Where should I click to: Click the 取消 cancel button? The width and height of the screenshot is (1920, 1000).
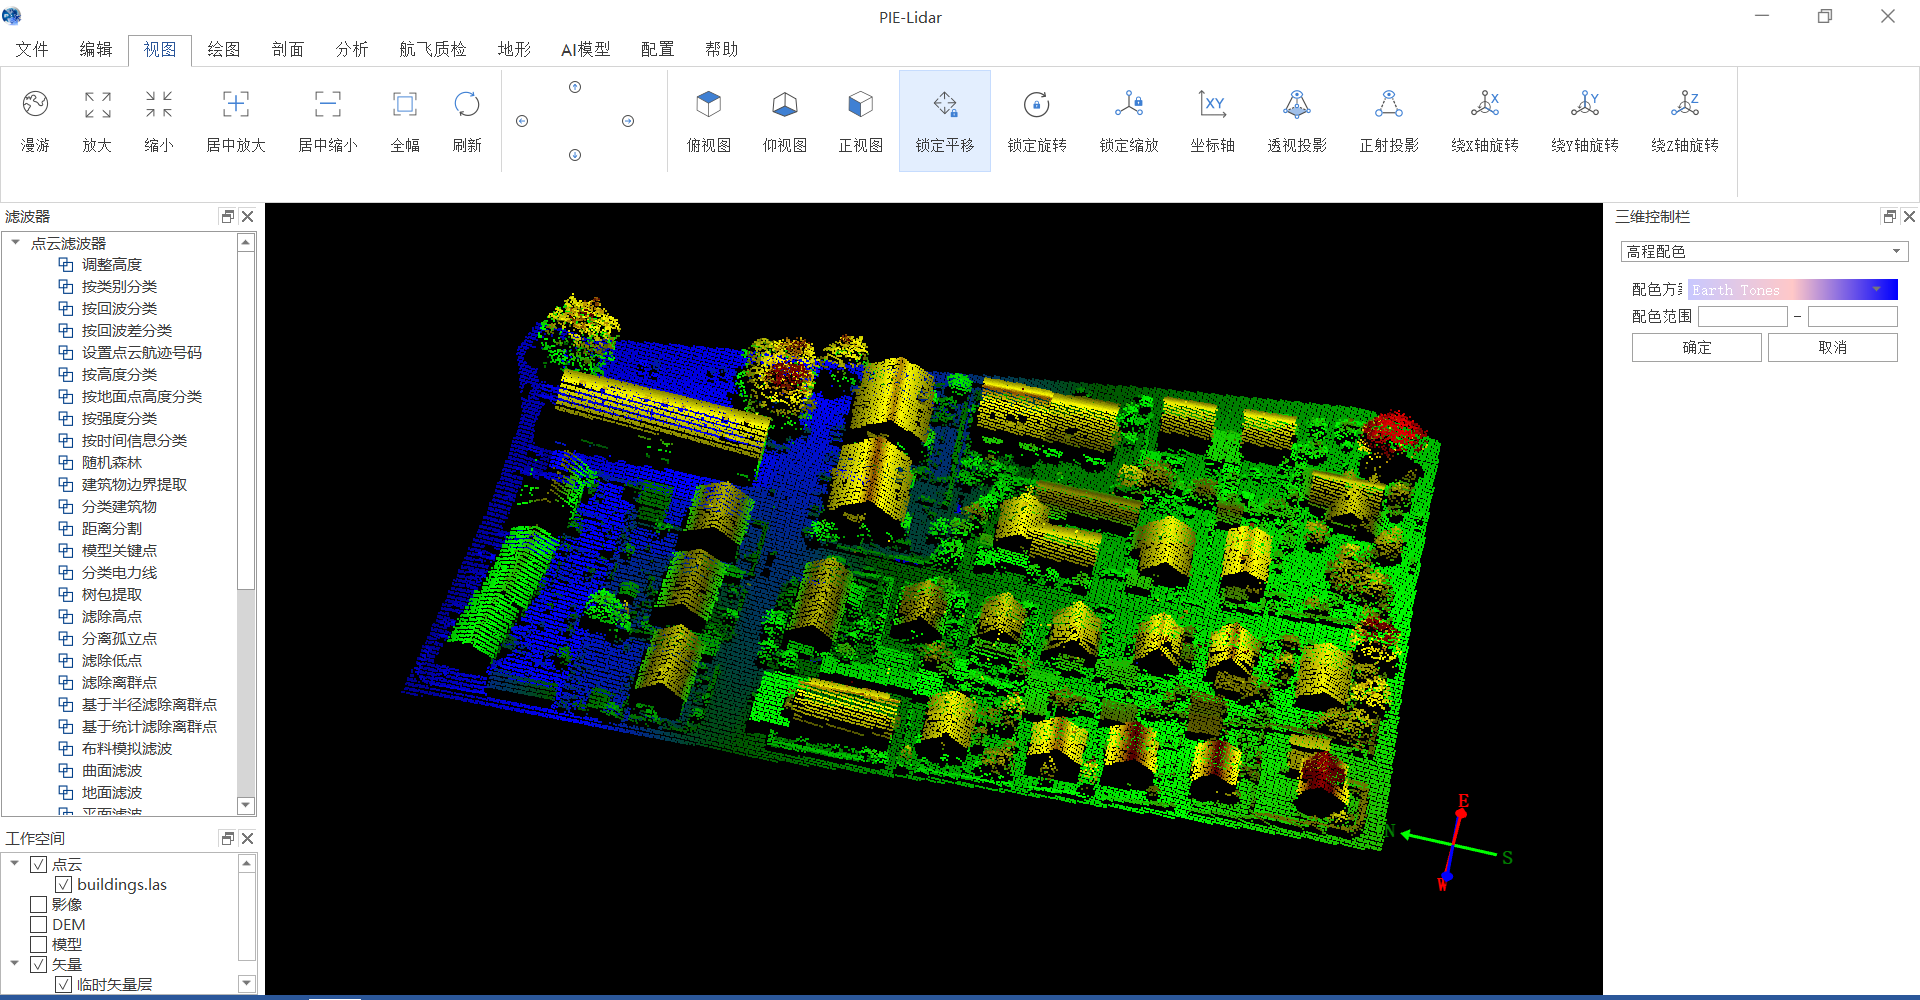point(1833,347)
